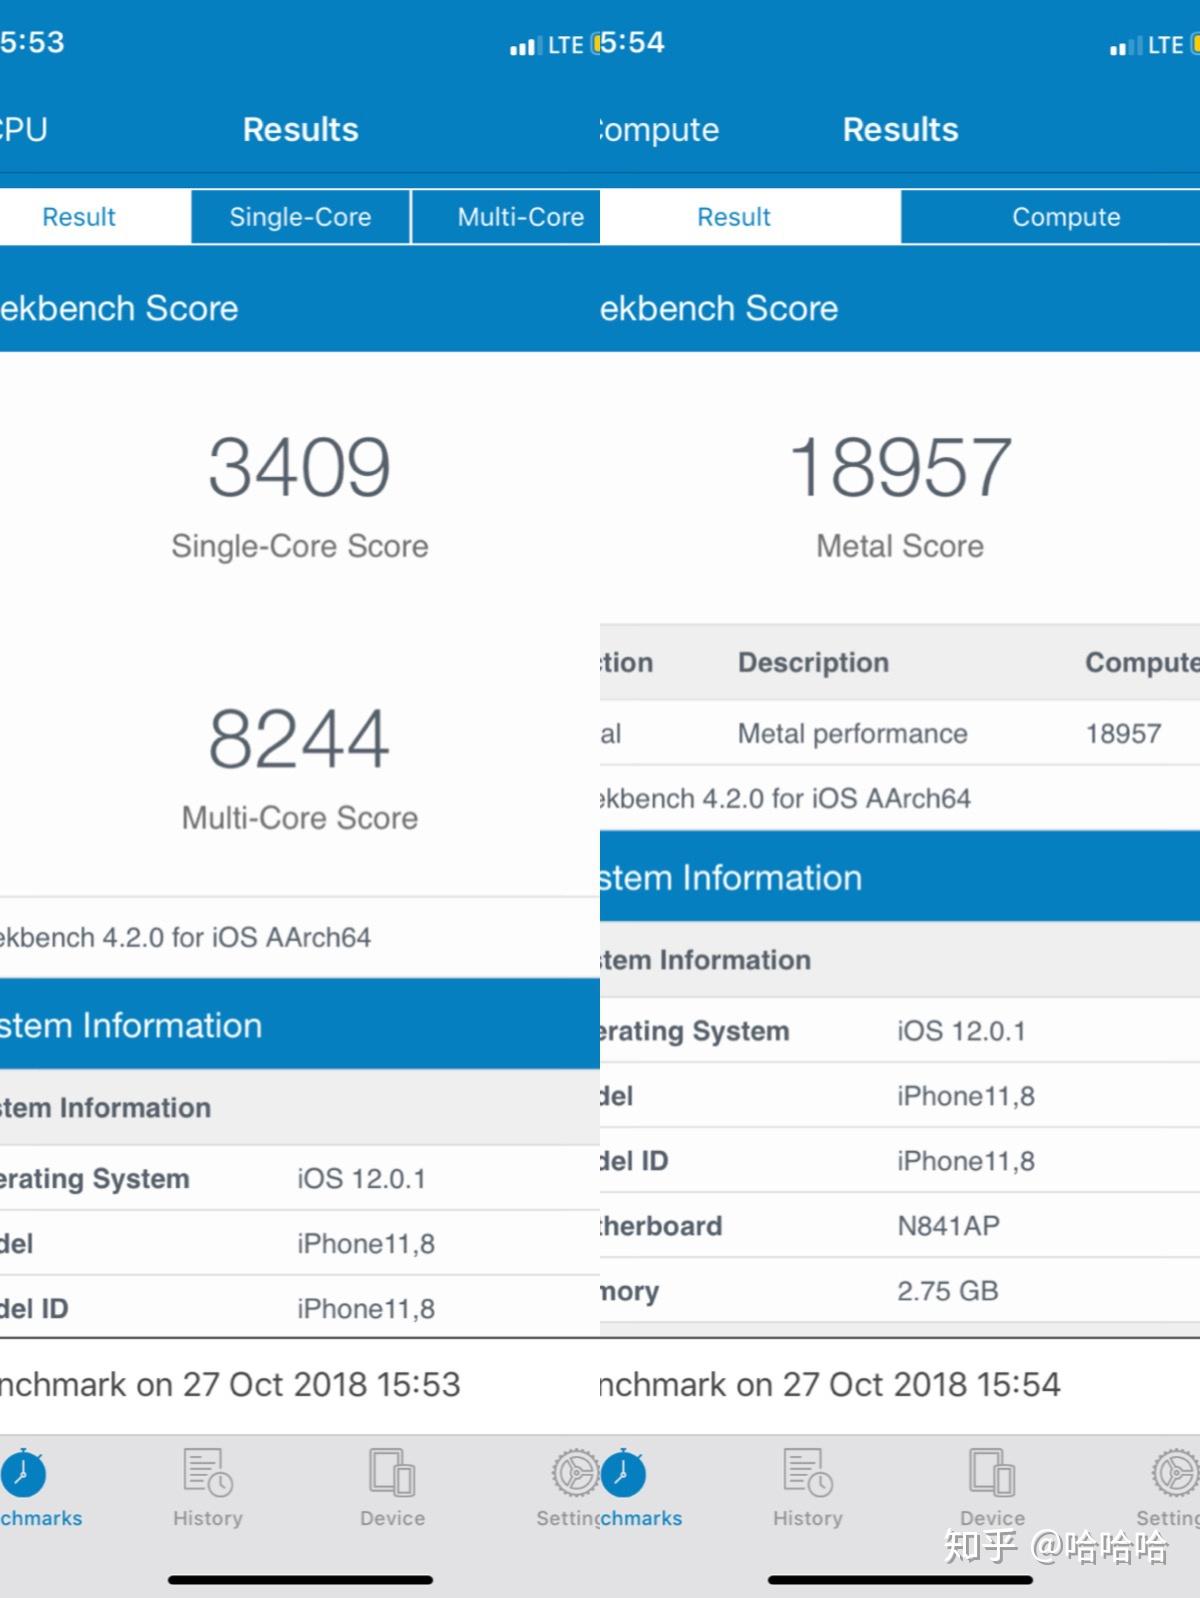Go back to Compute screen
Viewport: 1200px width, 1598px height.
[660, 130]
